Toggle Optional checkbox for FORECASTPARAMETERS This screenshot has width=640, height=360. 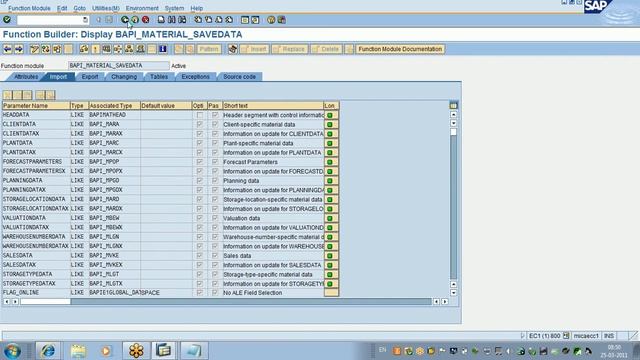200,162
